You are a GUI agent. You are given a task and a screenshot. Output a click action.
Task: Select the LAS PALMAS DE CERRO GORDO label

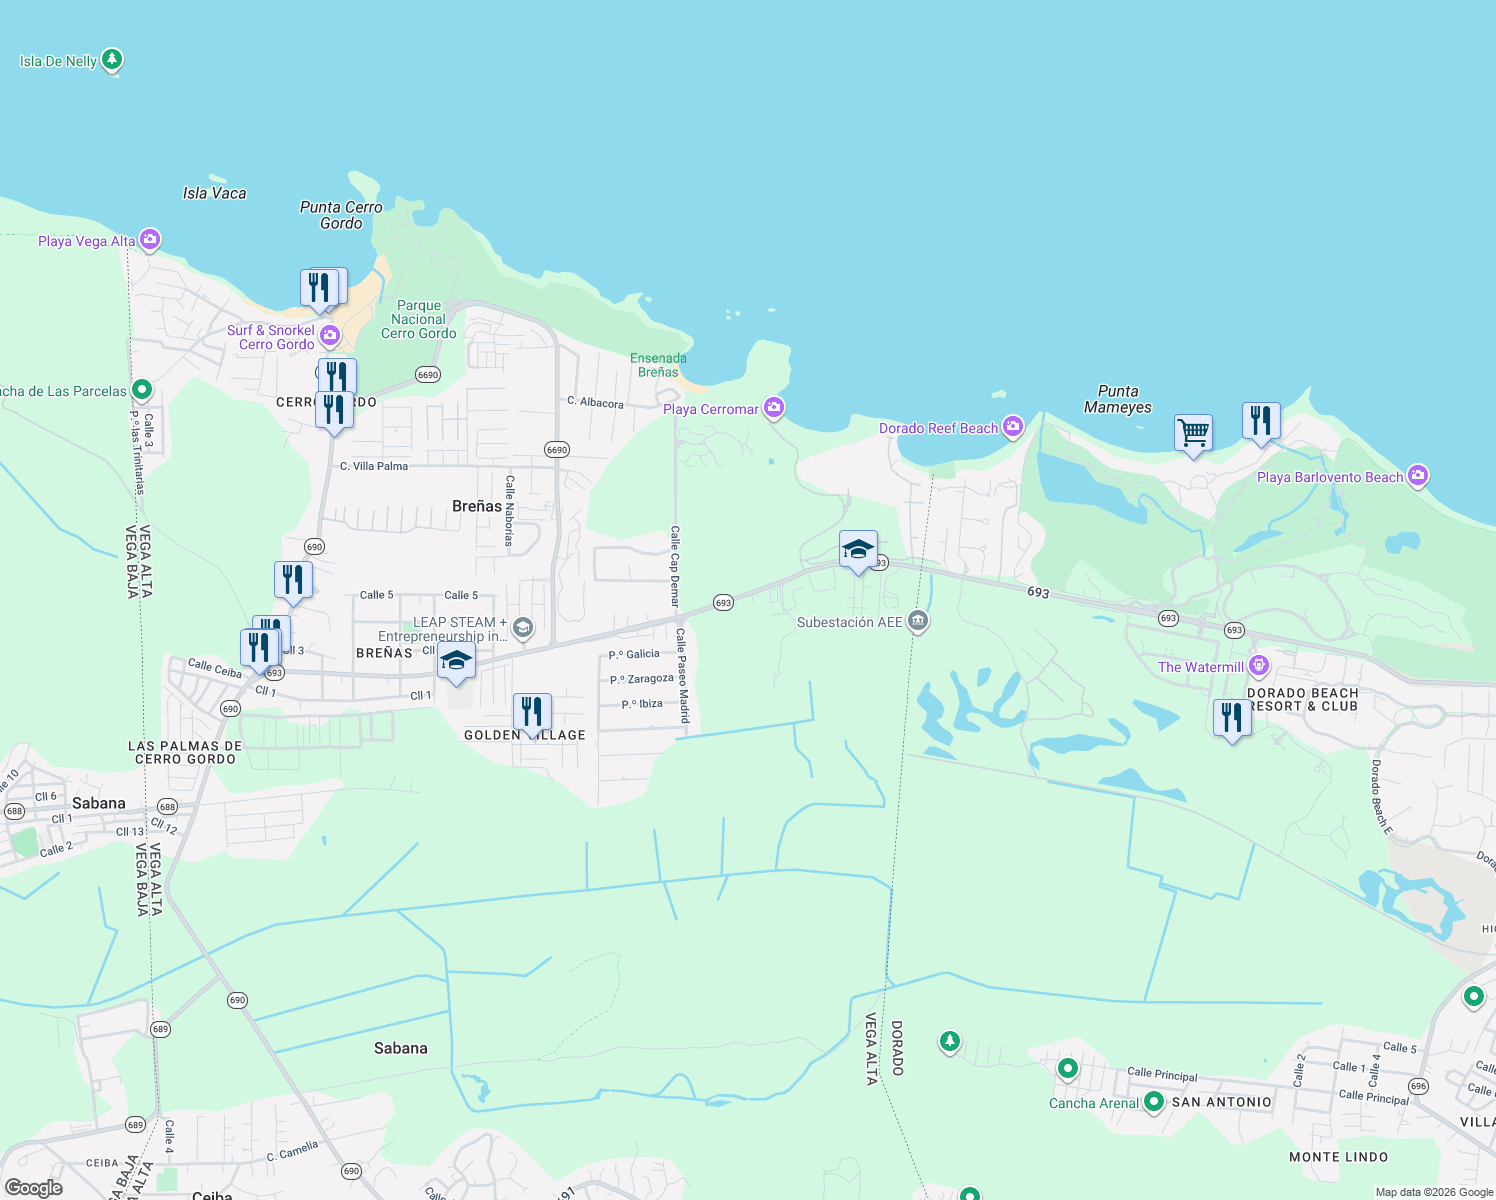pos(185,752)
